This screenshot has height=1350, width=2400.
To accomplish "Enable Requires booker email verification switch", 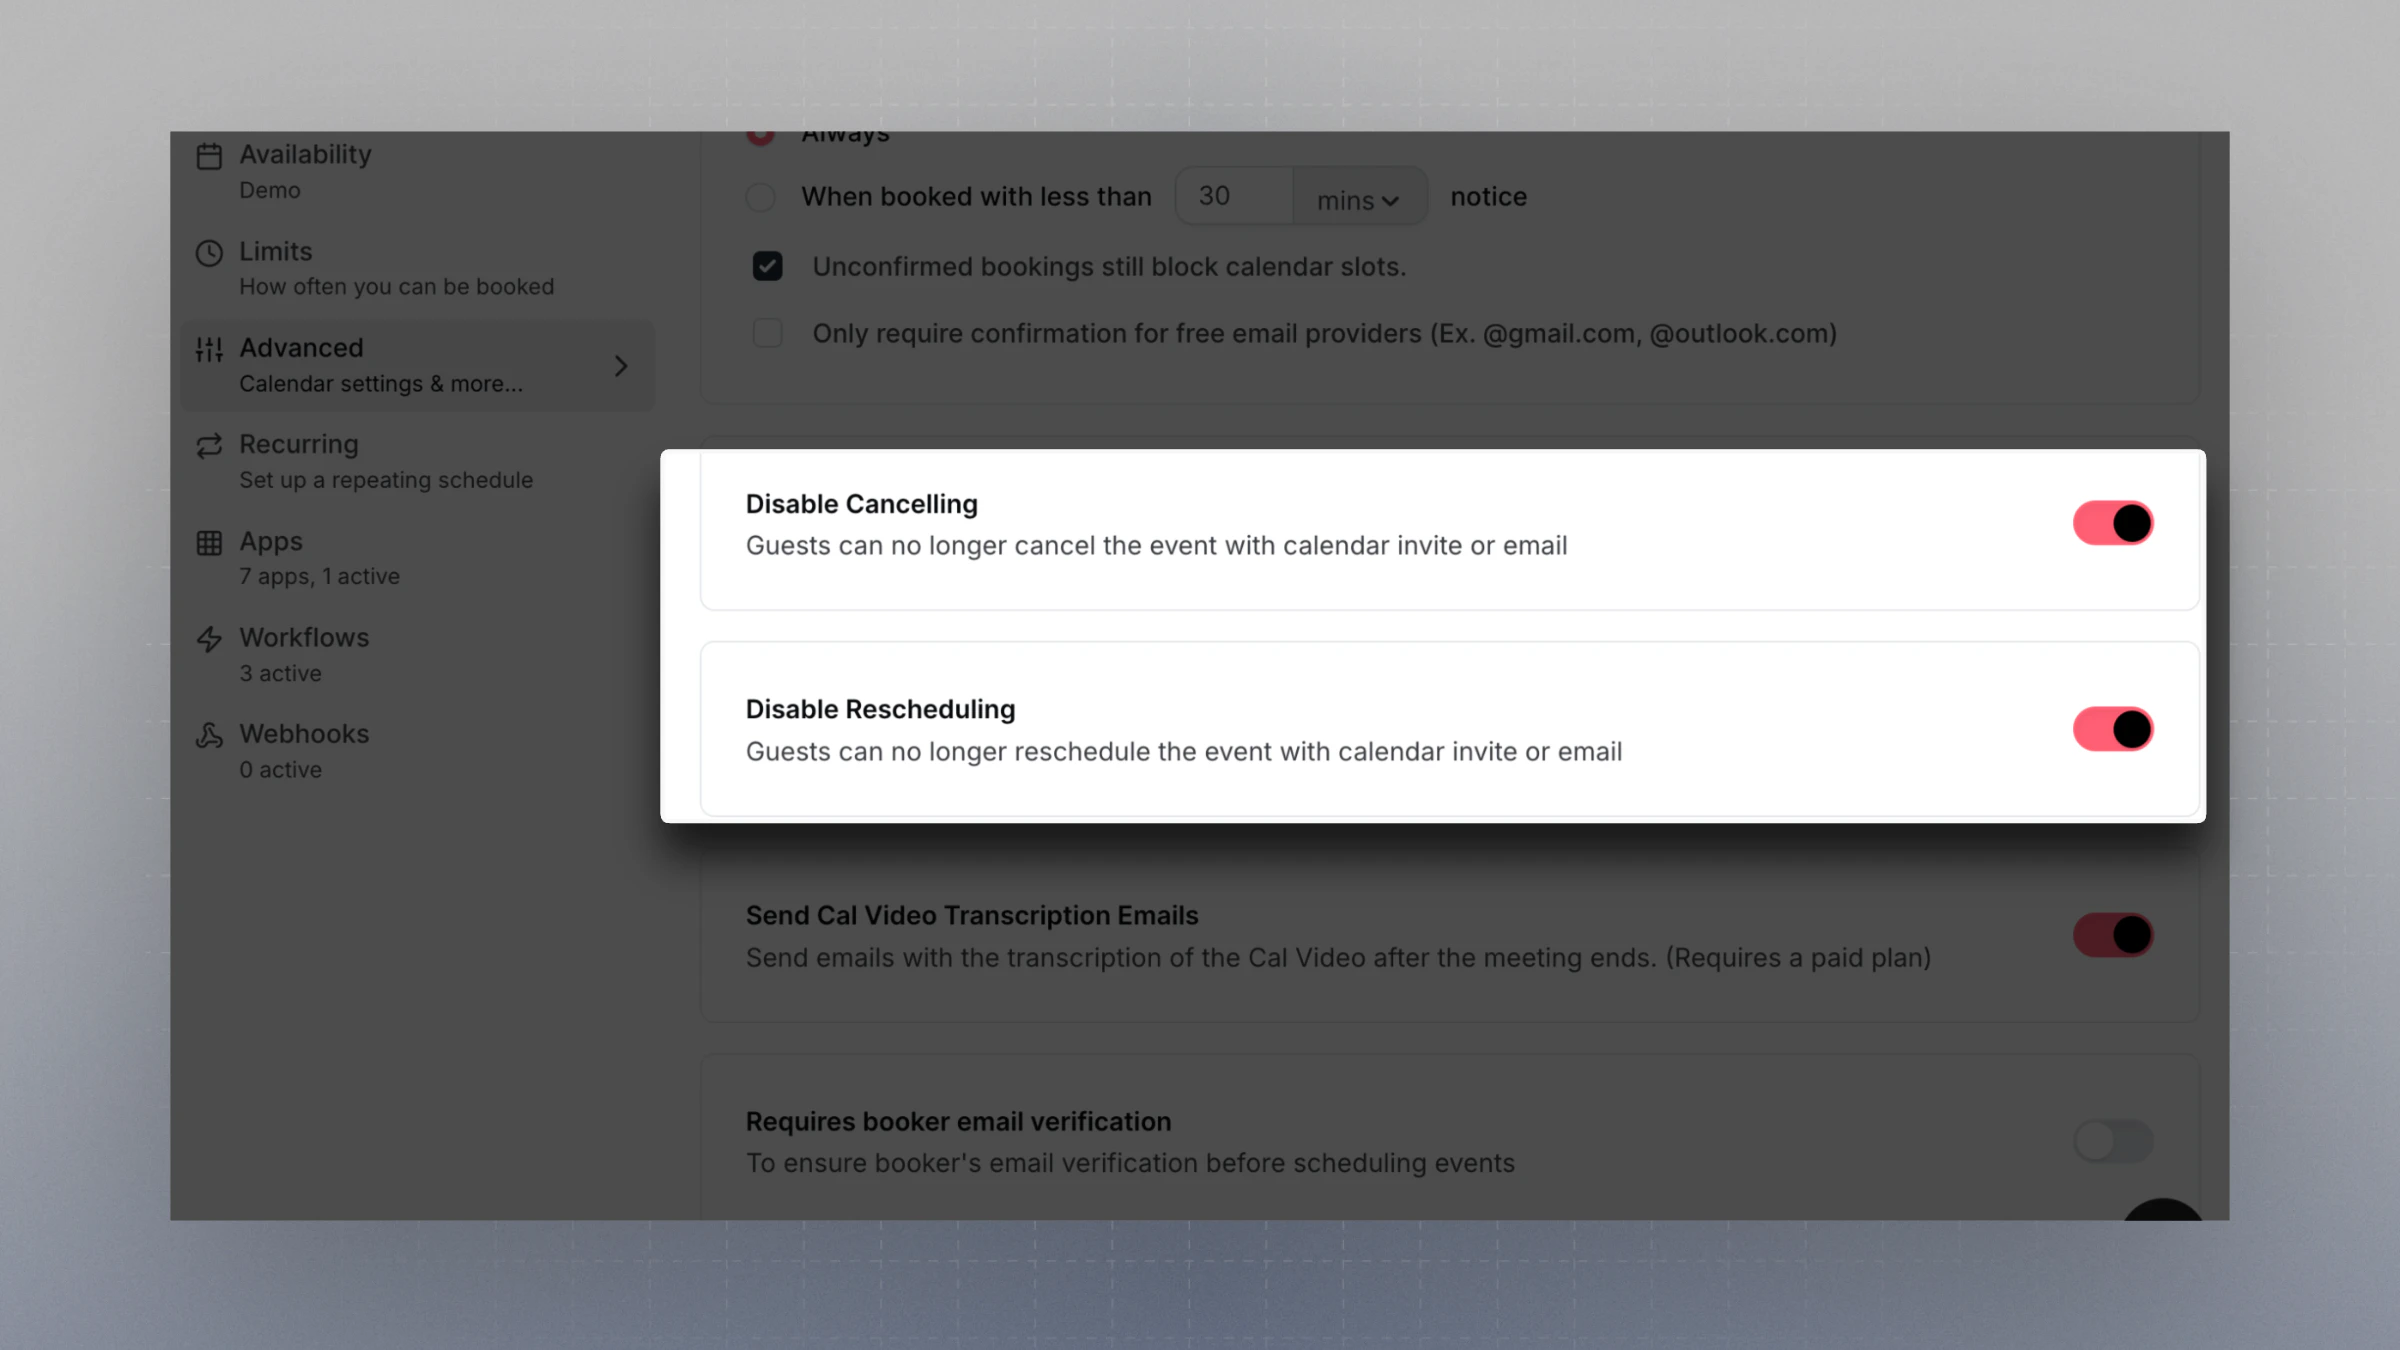I will [x=2112, y=1141].
